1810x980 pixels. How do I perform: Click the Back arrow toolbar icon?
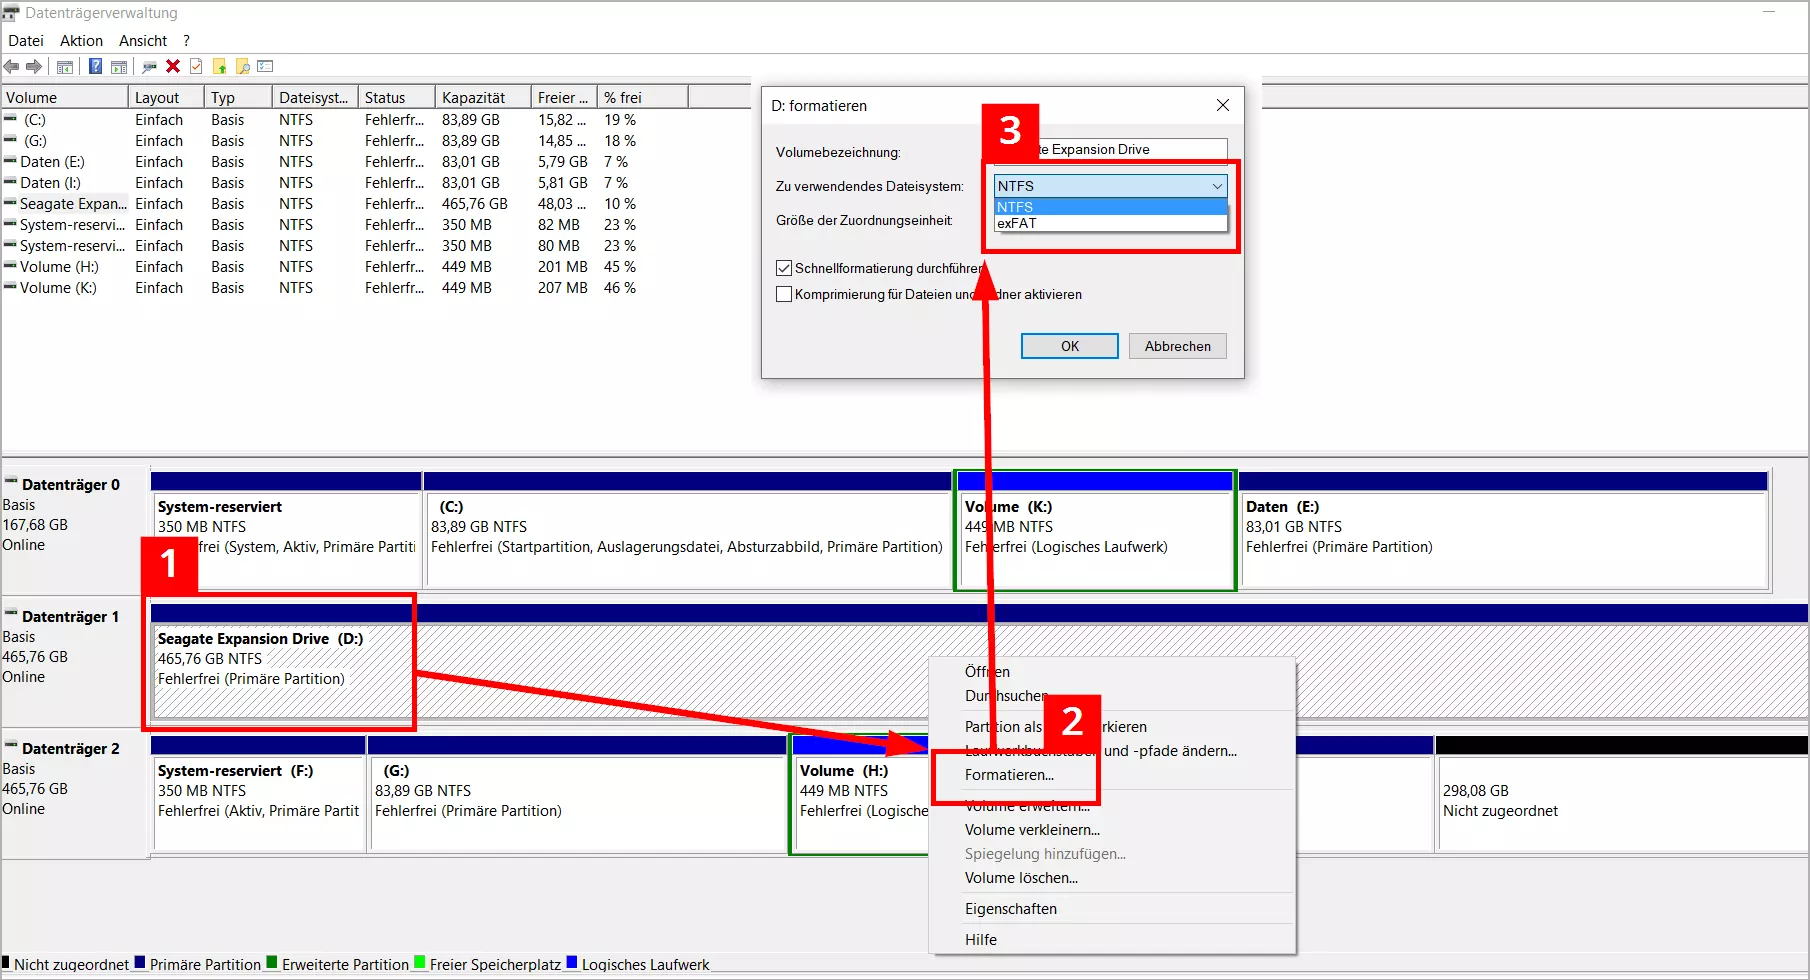11,67
